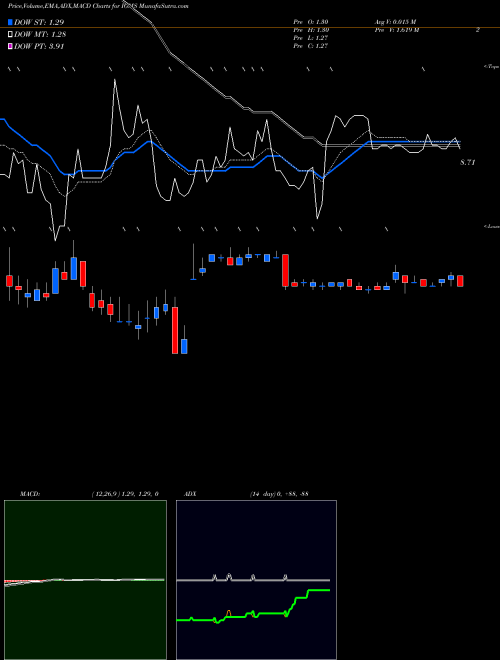Click the blue DOW ST legend swatch
500x660 pixels.
(11, 22)
